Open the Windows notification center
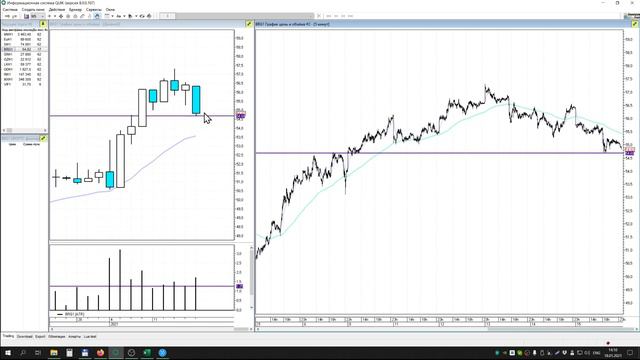This screenshot has width=640, height=360. pos(630,353)
